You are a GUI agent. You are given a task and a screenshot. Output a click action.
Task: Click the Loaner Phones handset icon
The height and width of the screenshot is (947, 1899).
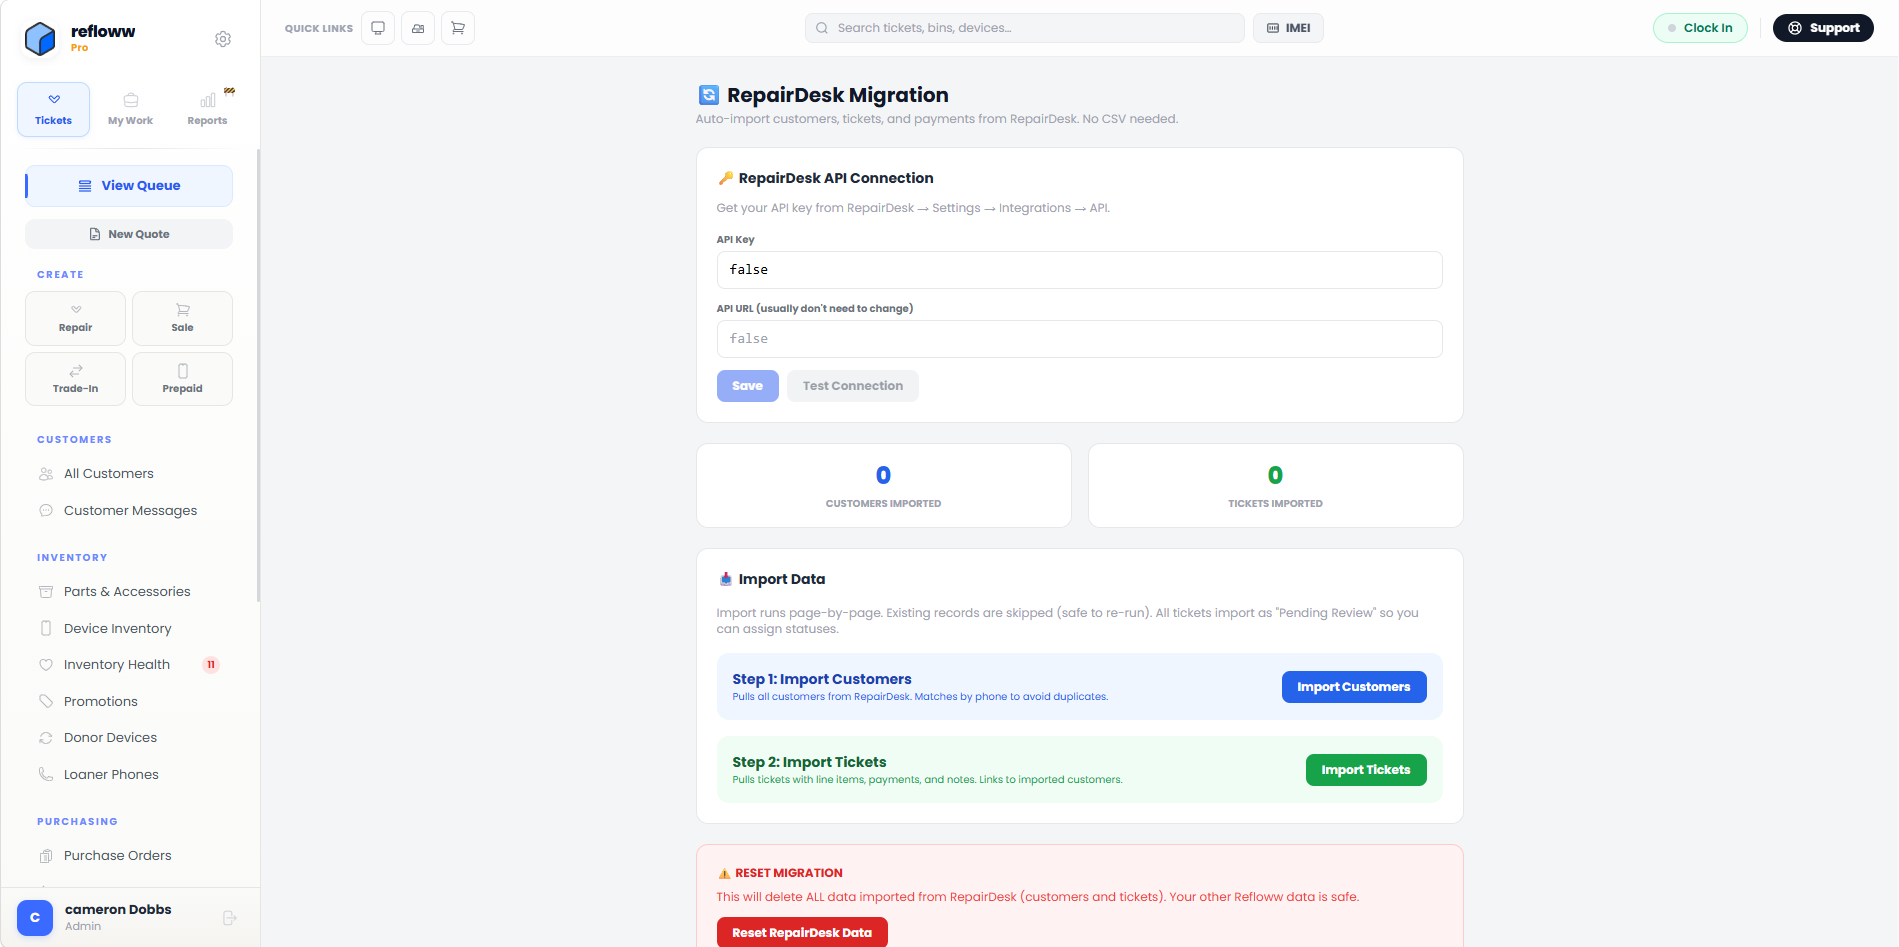46,775
